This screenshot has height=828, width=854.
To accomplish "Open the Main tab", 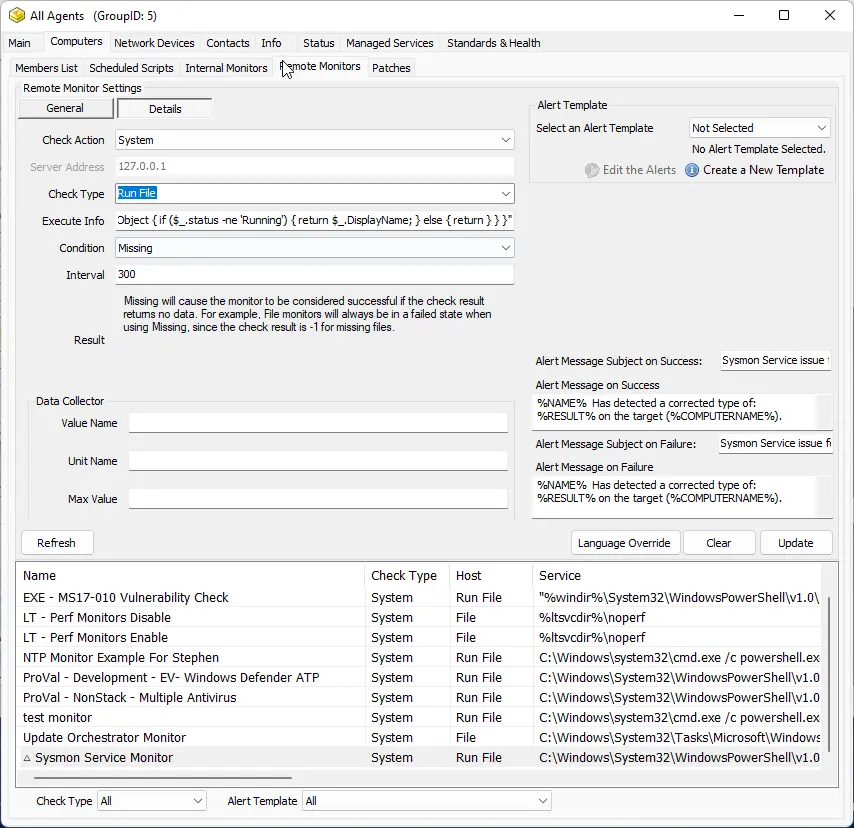I will click(x=20, y=43).
